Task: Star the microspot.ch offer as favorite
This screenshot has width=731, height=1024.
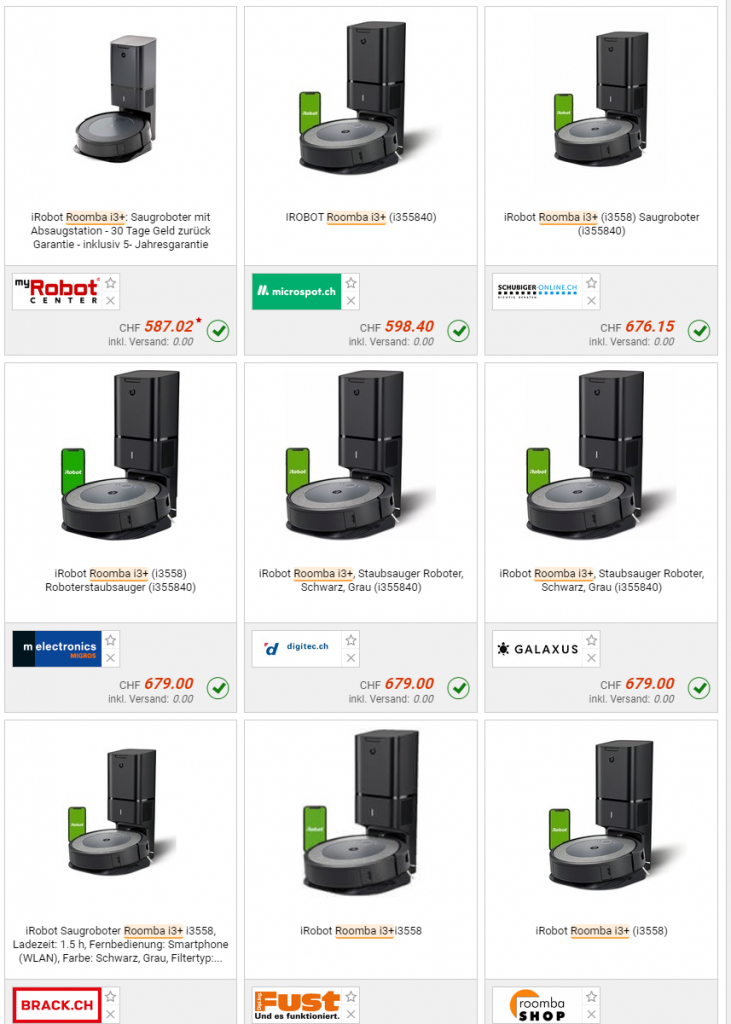Action: pos(351,283)
